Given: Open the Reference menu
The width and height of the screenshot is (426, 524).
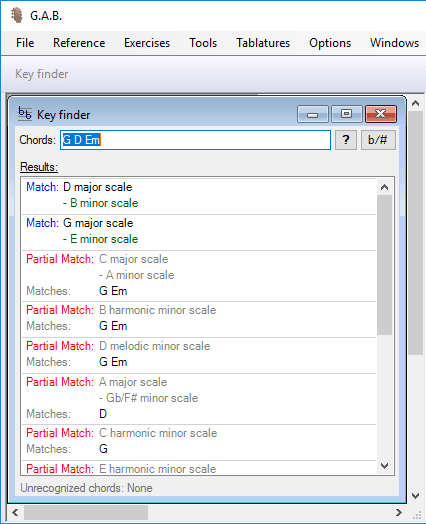Looking at the screenshot, I should 79,43.
